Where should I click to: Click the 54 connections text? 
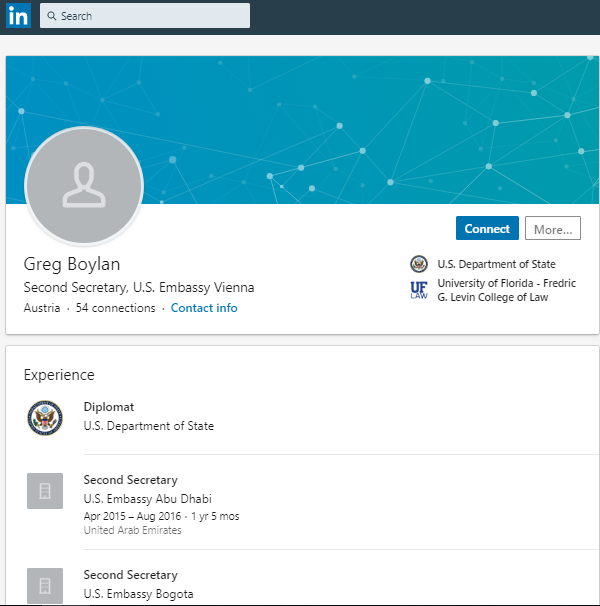coord(115,308)
